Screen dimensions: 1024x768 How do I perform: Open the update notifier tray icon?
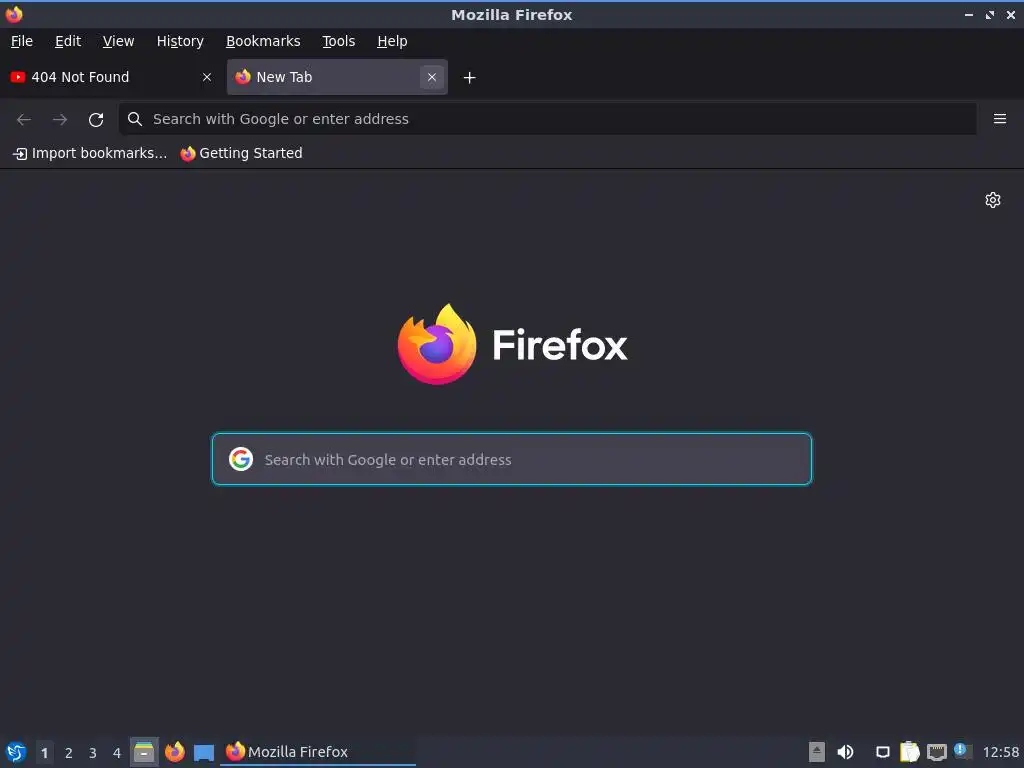pyautogui.click(x=962, y=751)
